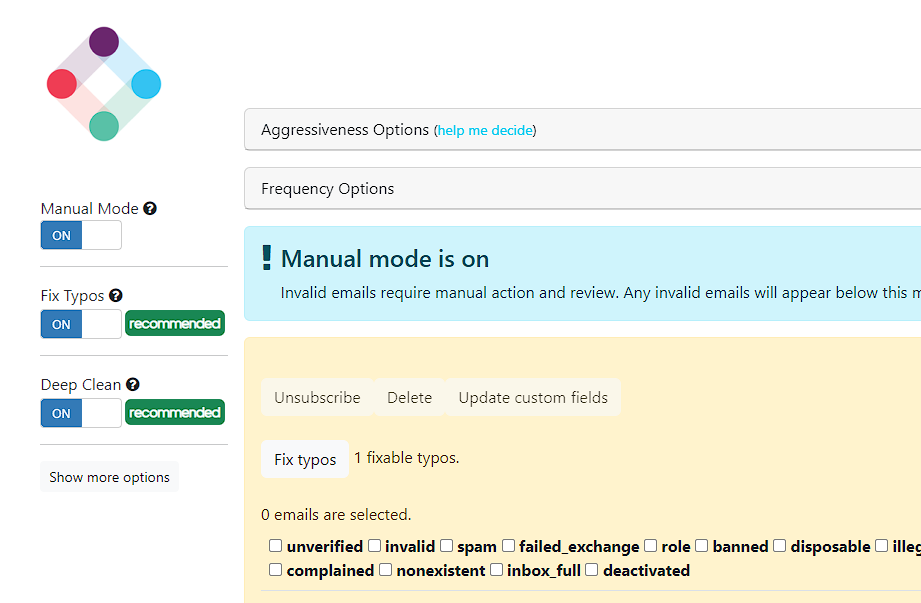Viewport: 921px width, 603px height.
Task: Click the colorful diamond app logo
Action: click(104, 84)
